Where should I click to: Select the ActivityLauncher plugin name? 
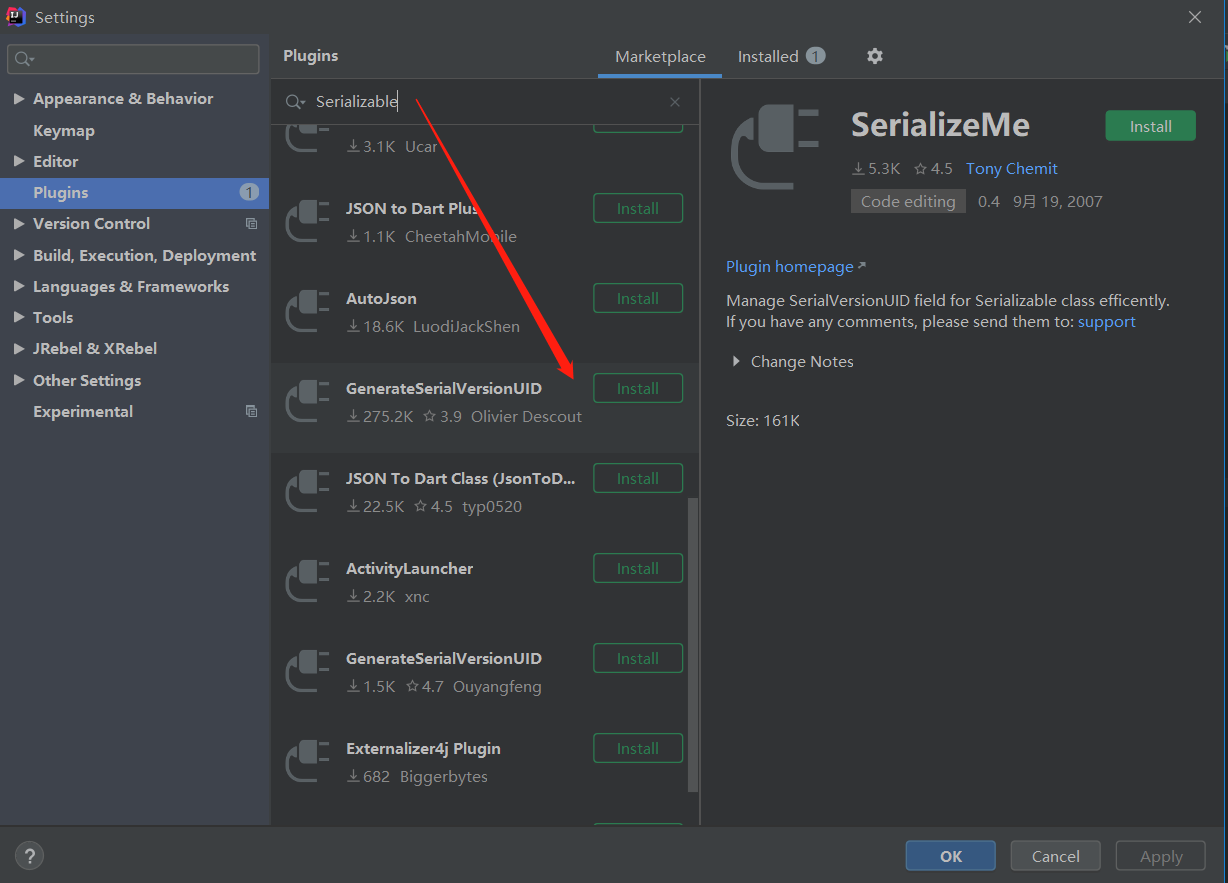409,569
